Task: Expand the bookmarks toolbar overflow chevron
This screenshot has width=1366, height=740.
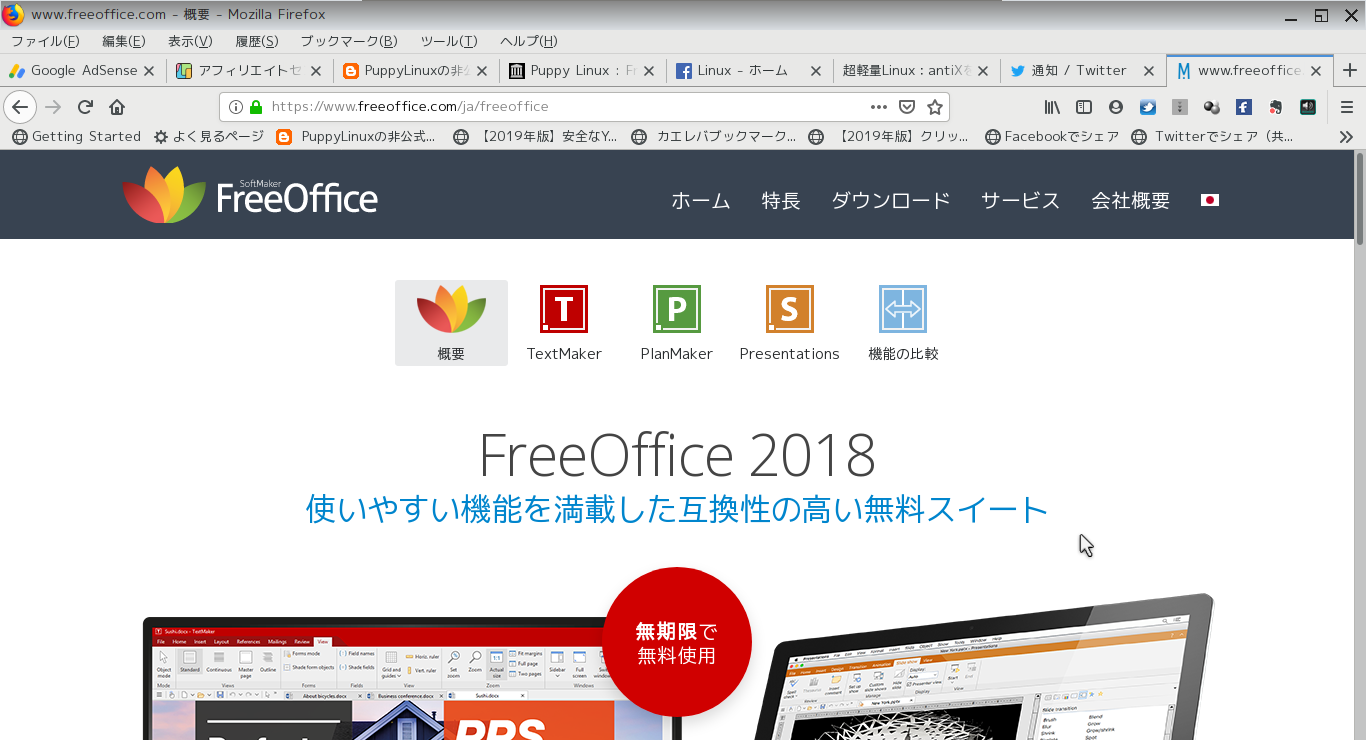Action: [x=1346, y=137]
